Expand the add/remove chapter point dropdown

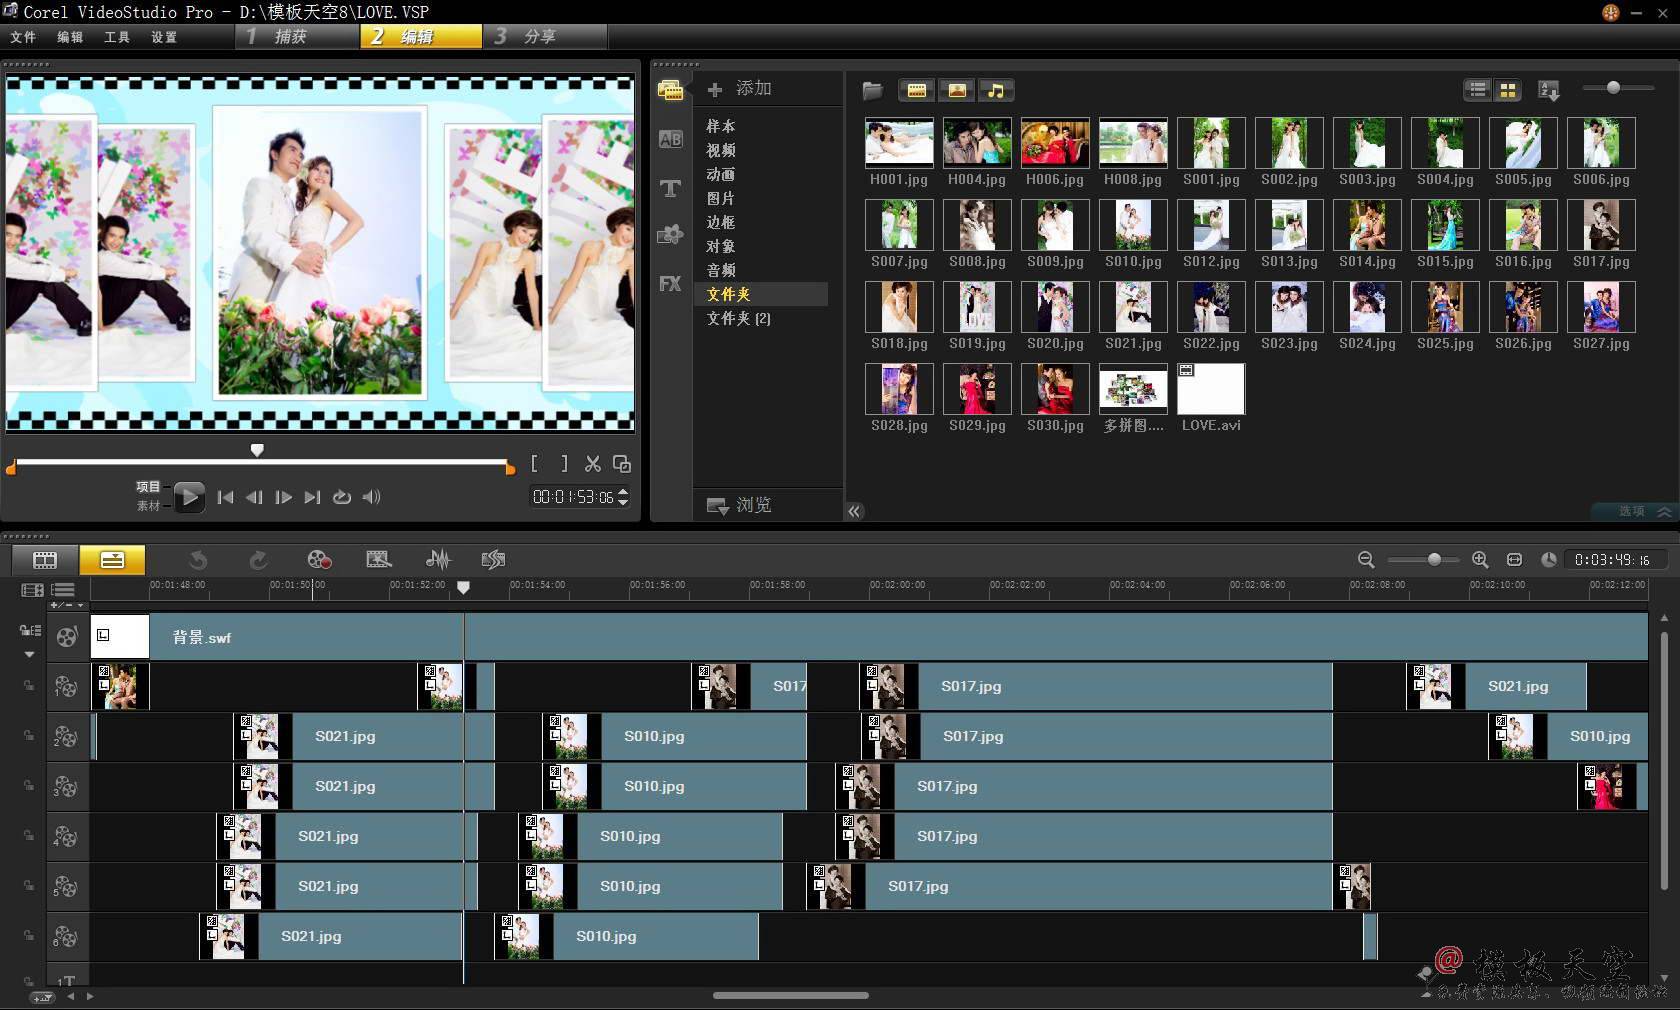point(67,606)
